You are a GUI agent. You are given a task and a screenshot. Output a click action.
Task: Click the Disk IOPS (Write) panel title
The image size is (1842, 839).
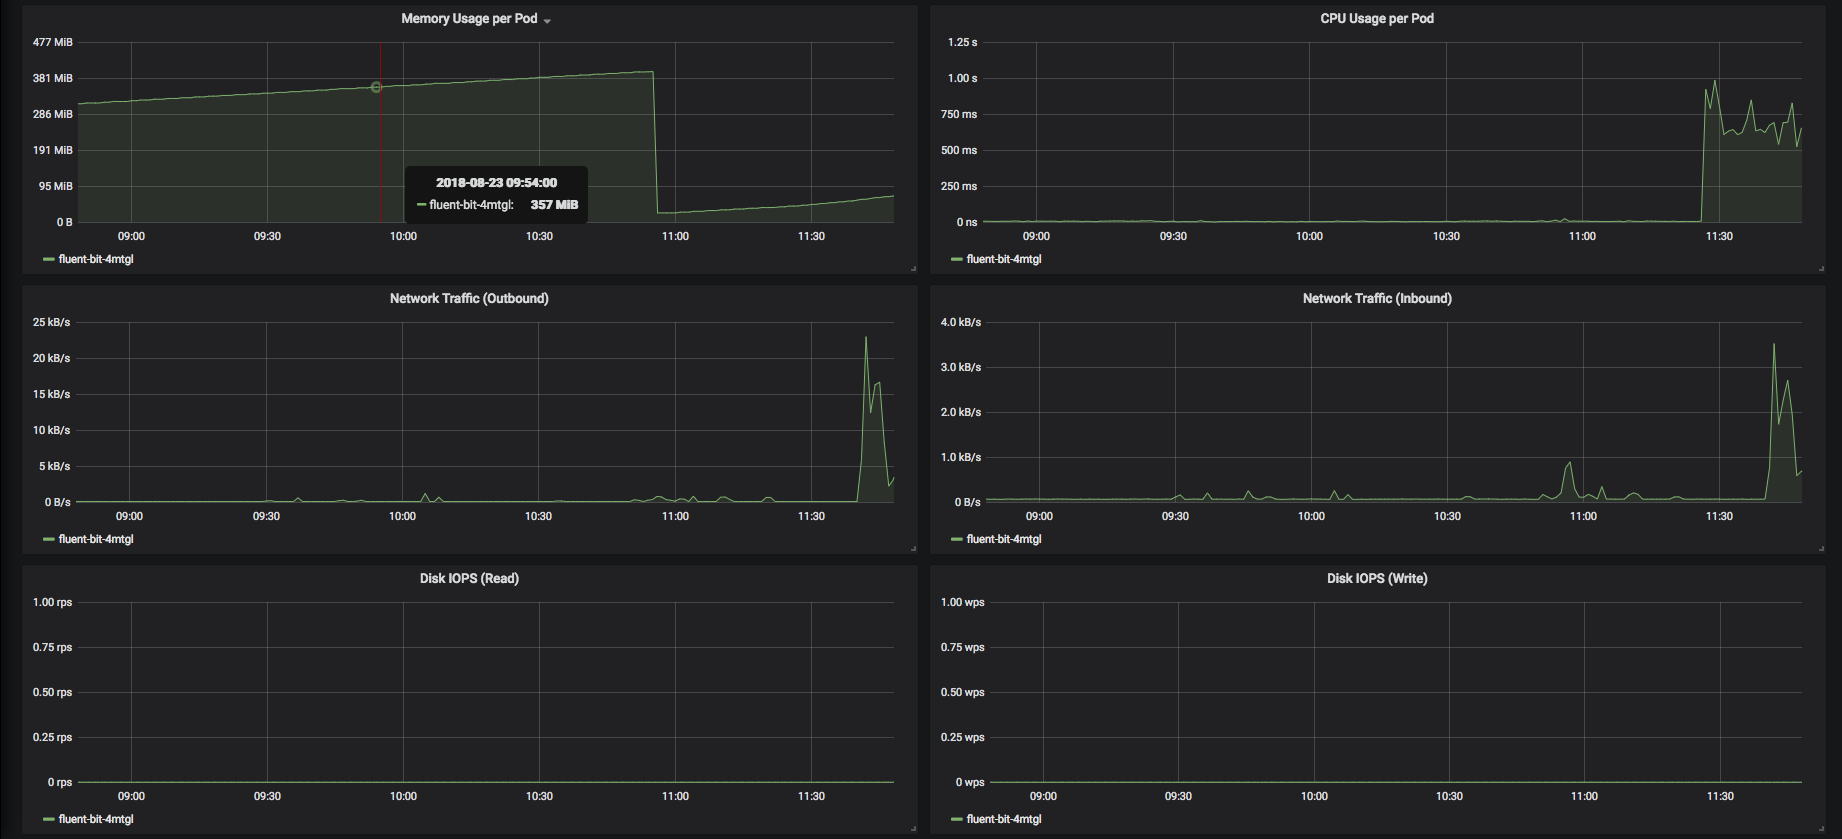(x=1377, y=578)
